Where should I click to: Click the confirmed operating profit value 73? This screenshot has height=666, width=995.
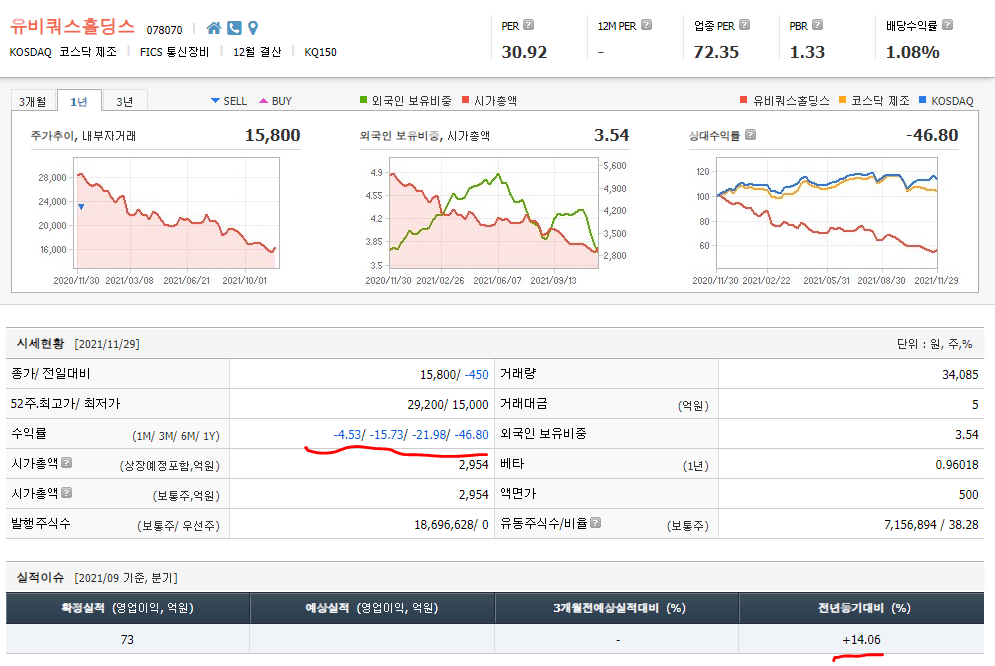tap(127, 639)
